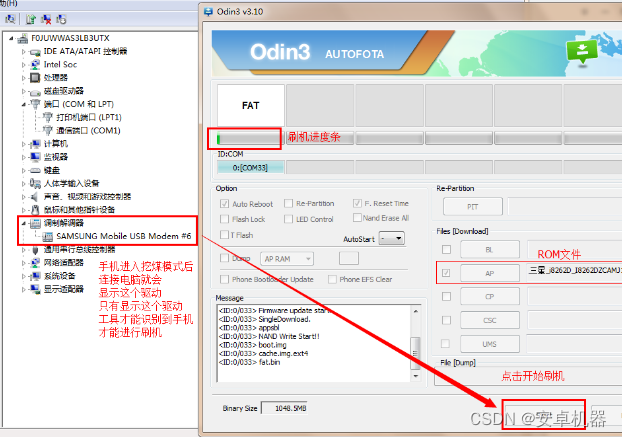622x437 pixels.
Task: Toggle the Phone Bootloader Update checkbox
Action: point(225,279)
